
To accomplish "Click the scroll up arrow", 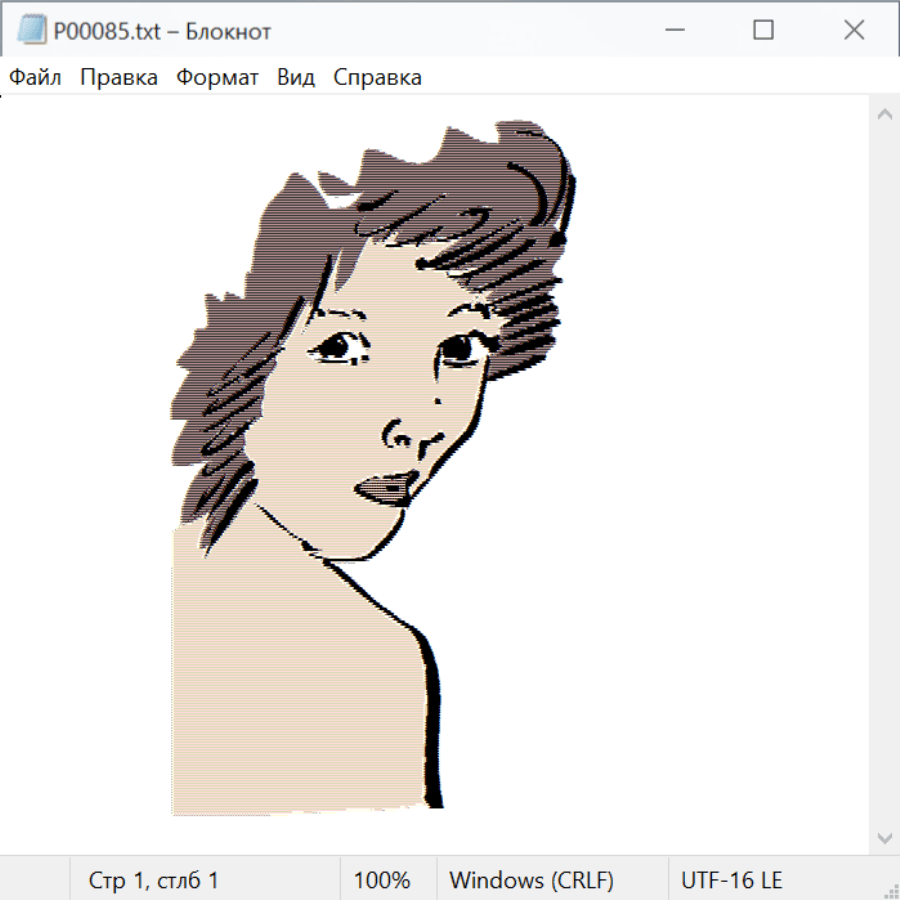I will click(x=884, y=115).
